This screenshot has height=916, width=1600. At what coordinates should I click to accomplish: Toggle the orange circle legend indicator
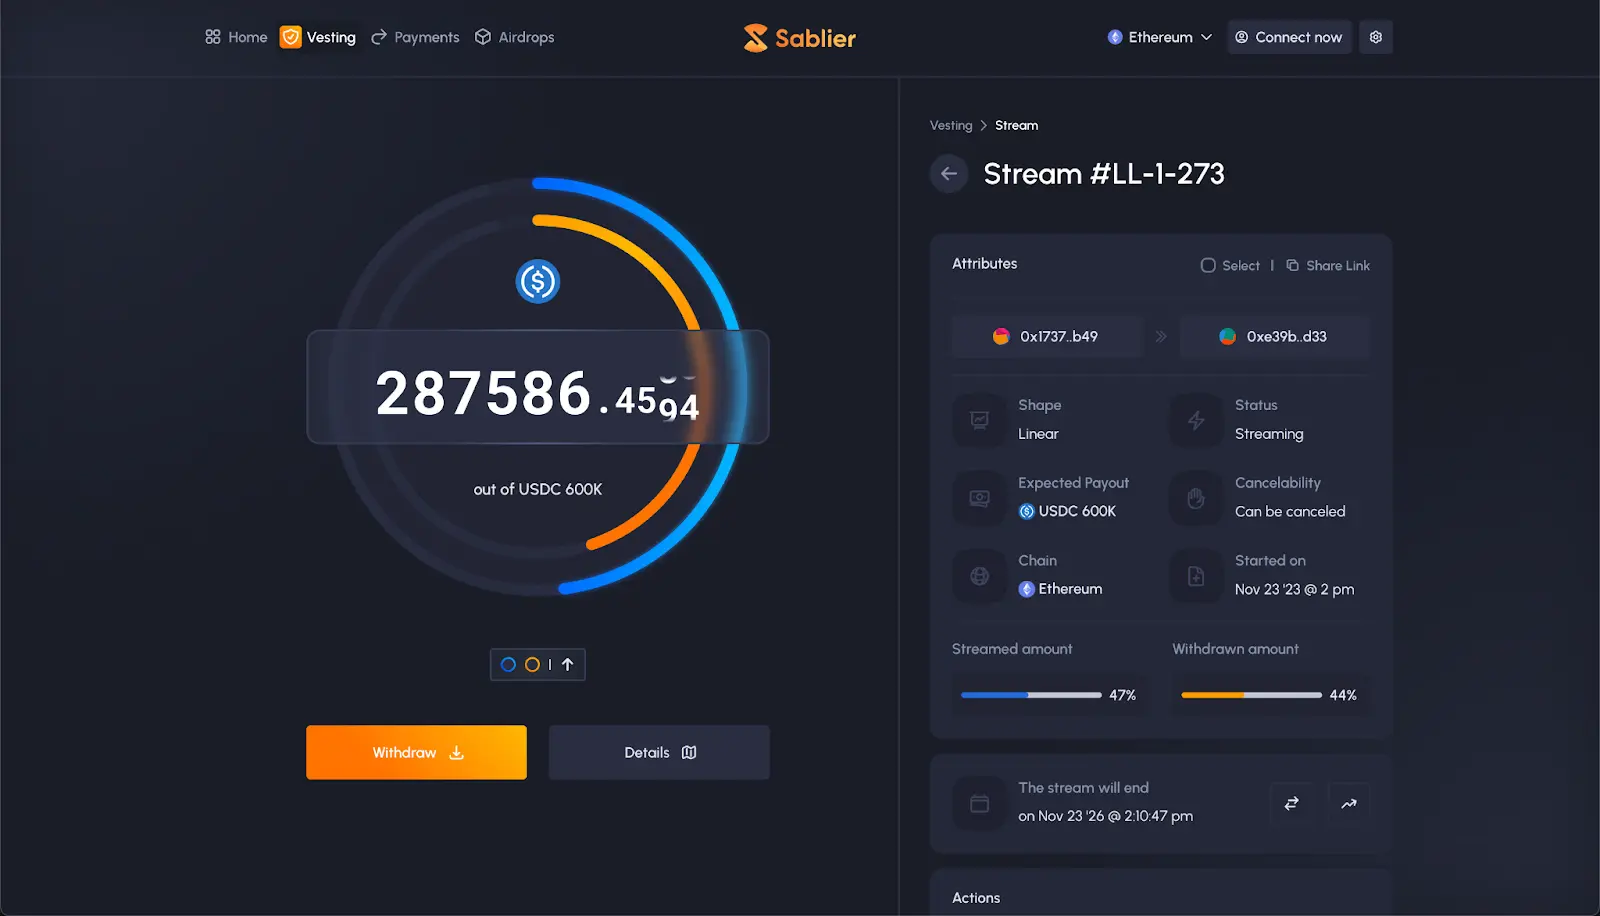pyautogui.click(x=532, y=664)
